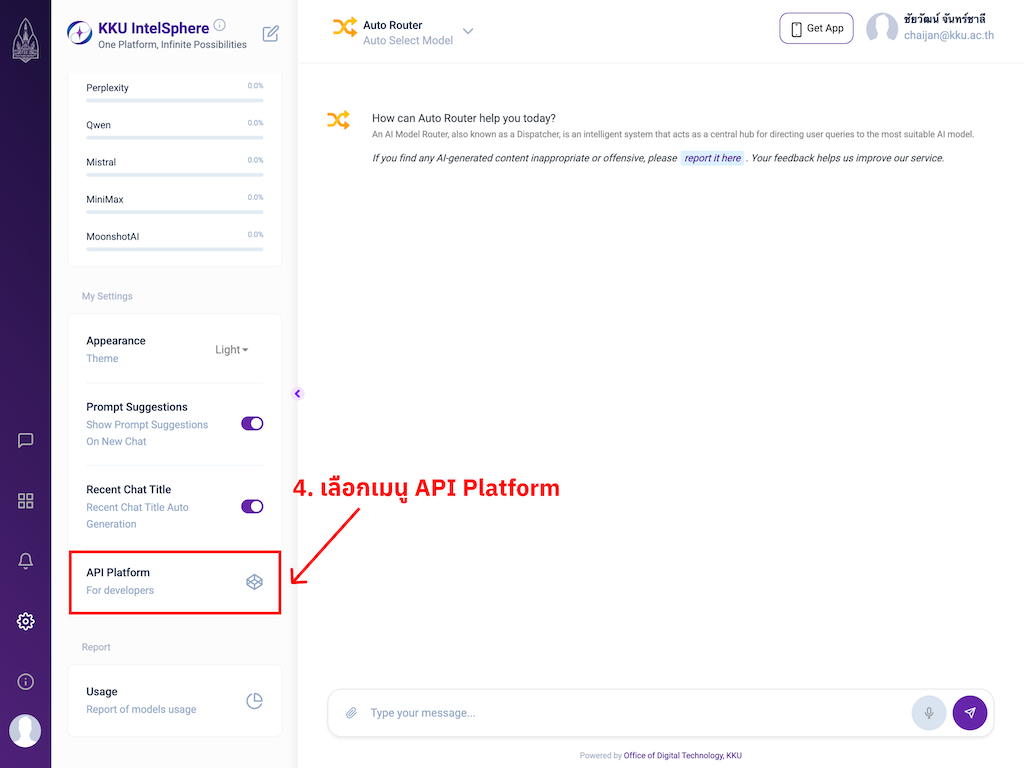This screenshot has width=1024, height=768.
Task: Click the My Settings section heading
Action: tap(107, 296)
